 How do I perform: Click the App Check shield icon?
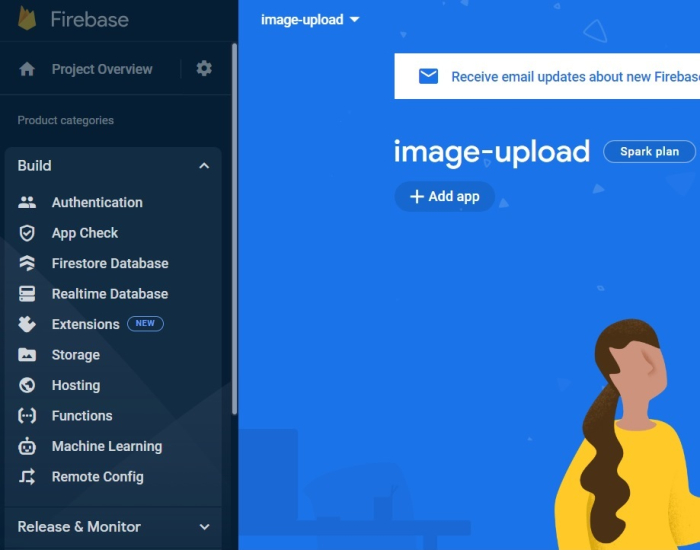[28, 233]
